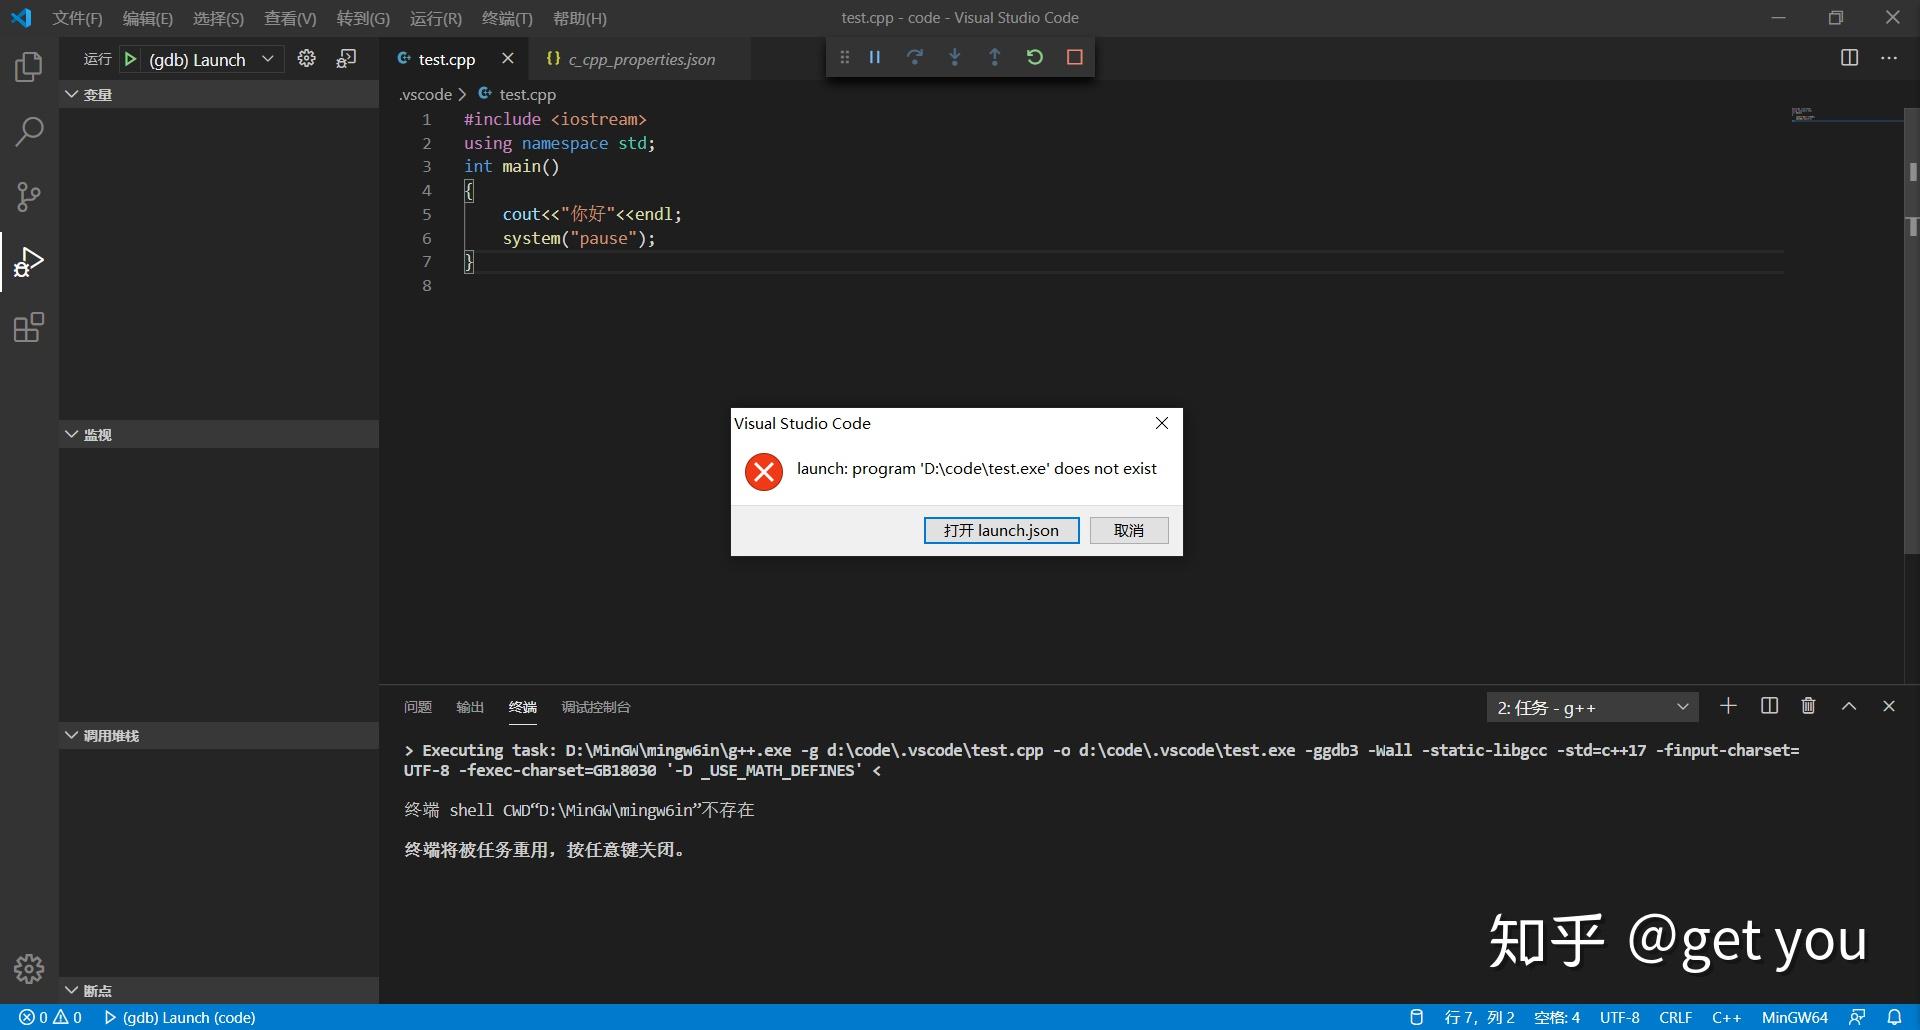Open the 运行(R) menu
This screenshot has height=1030, width=1920.
click(435, 18)
